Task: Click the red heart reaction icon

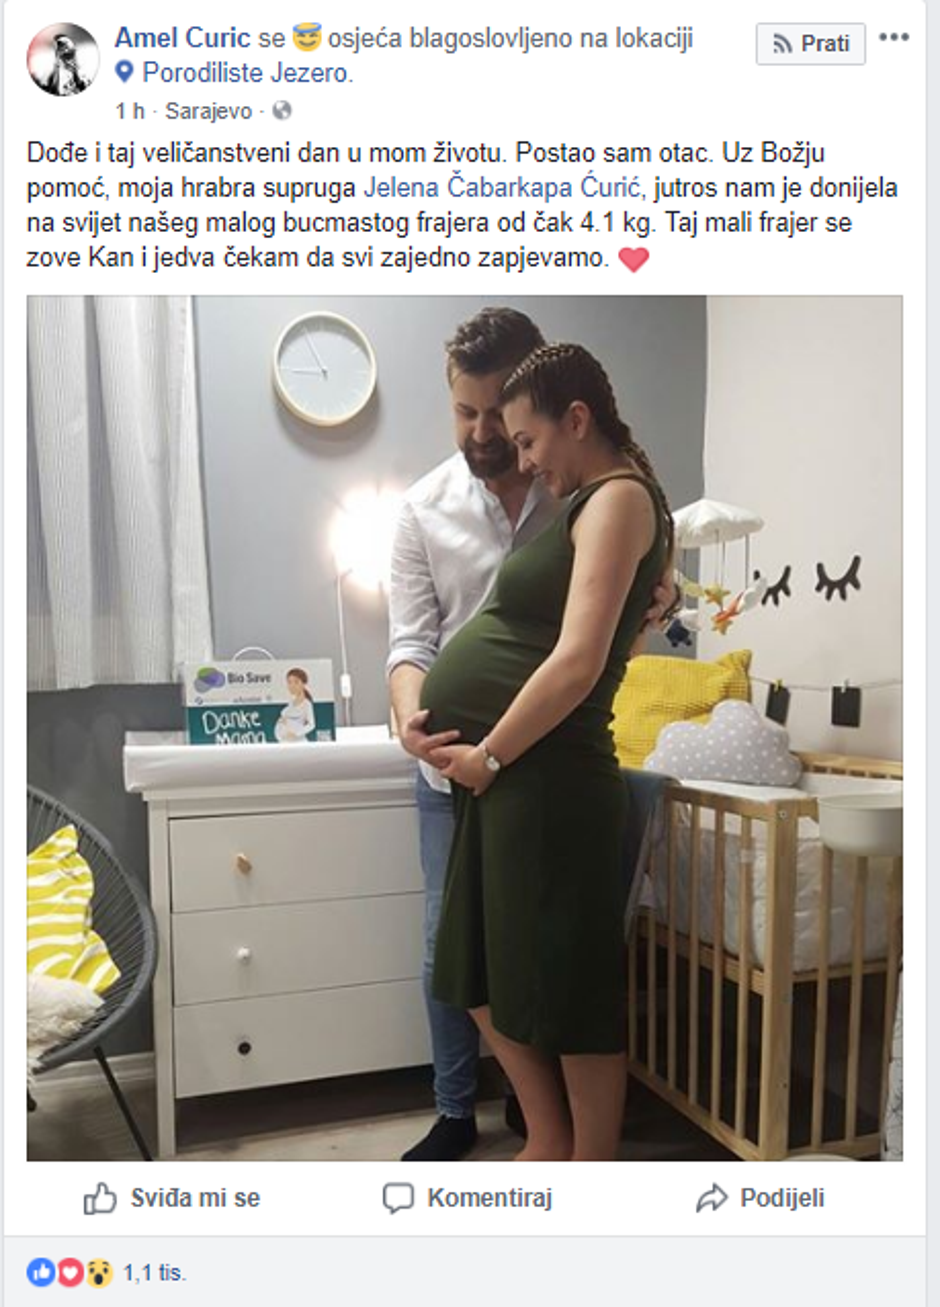Action: 69,1273
